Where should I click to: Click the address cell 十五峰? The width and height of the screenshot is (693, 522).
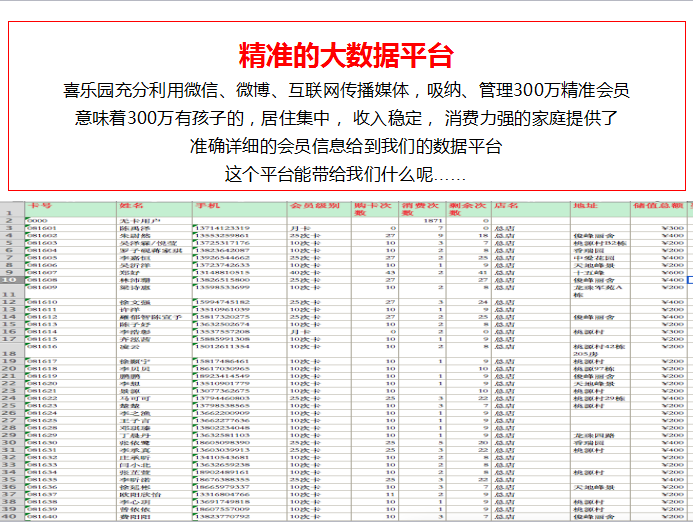tap(601, 272)
